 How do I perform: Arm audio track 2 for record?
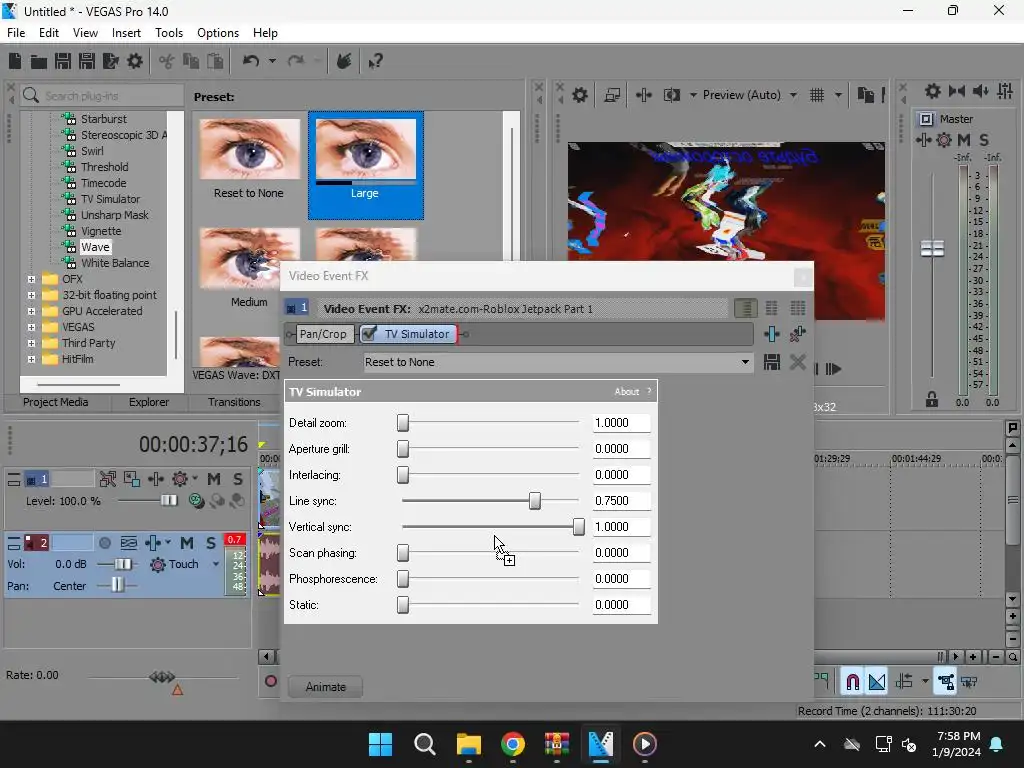click(104, 543)
